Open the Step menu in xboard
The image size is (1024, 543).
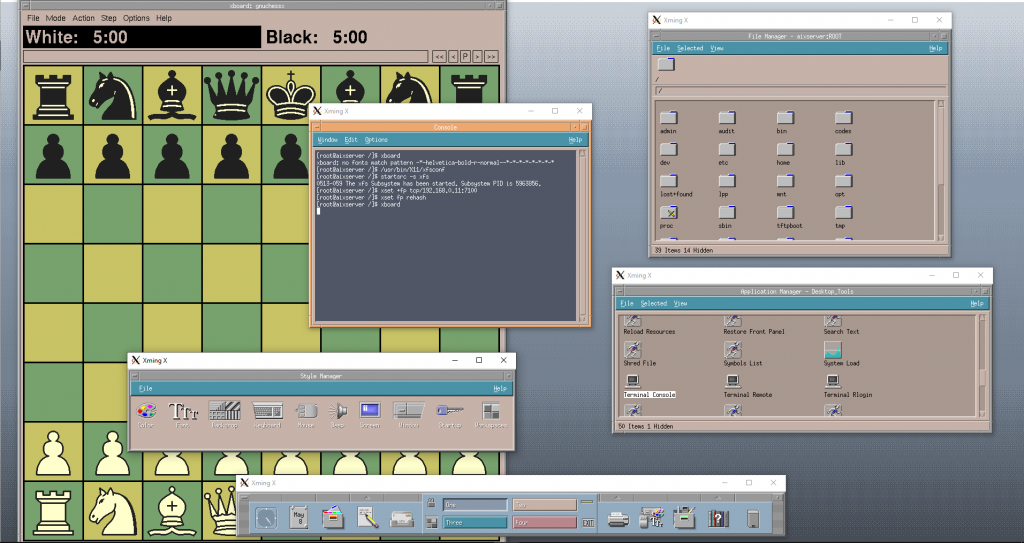pyautogui.click(x=109, y=18)
